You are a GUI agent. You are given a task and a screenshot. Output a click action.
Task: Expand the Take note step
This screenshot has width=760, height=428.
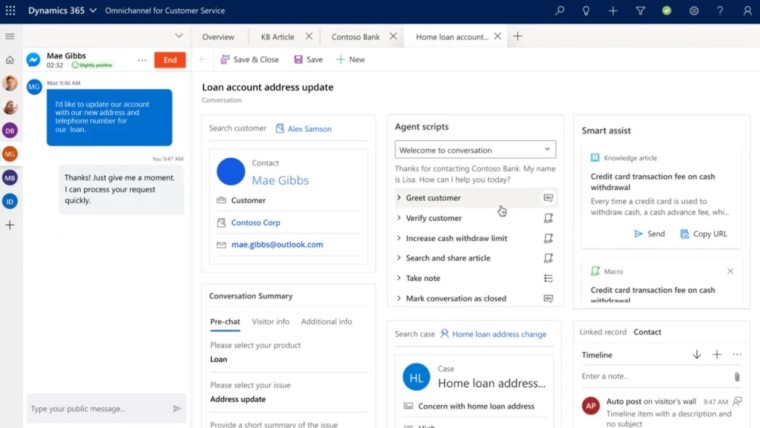[x=399, y=278]
